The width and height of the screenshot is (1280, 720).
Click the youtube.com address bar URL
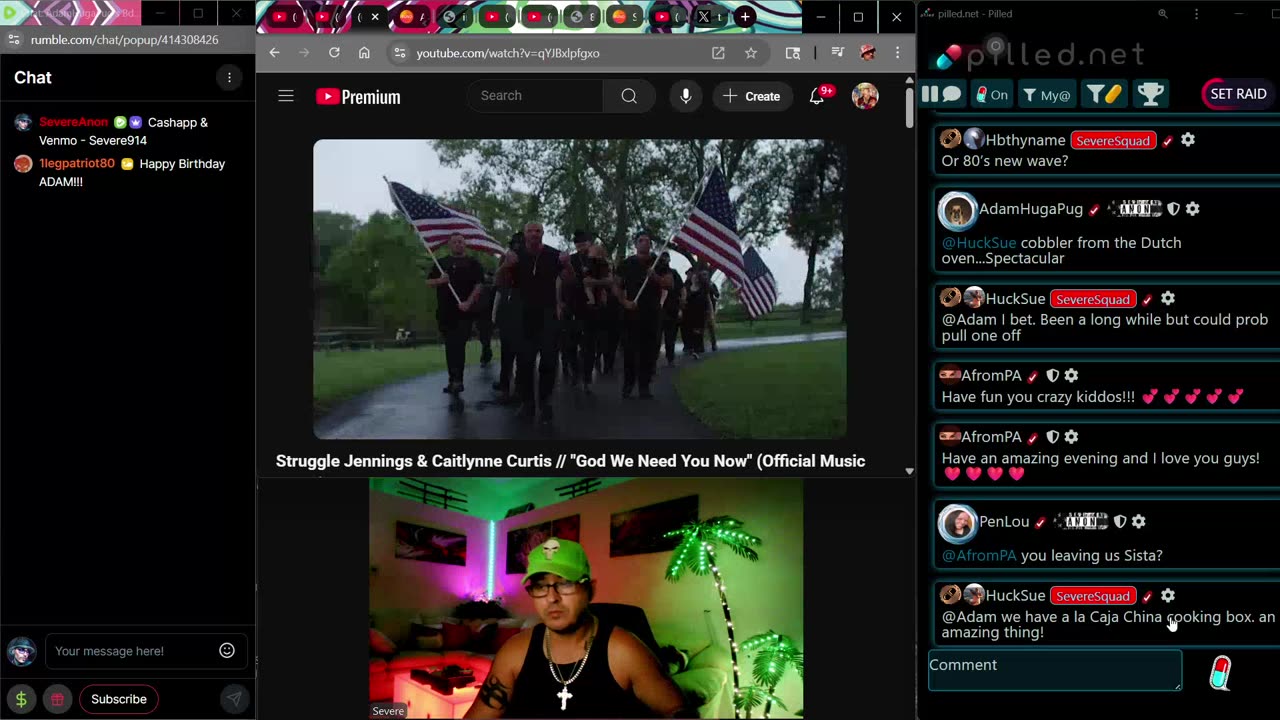[508, 53]
